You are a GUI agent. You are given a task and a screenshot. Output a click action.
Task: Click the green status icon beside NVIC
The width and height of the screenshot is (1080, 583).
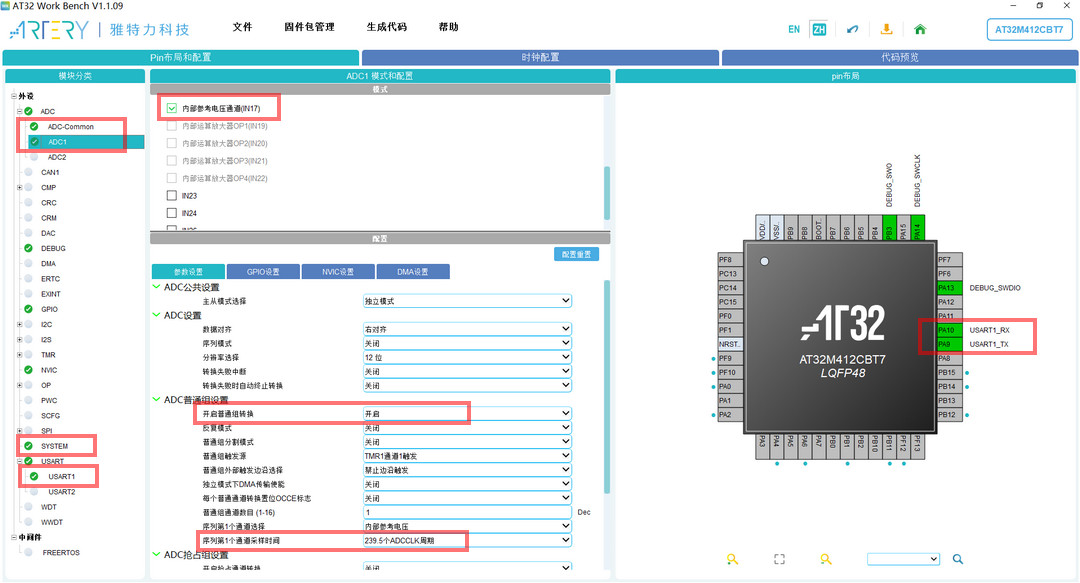click(x=28, y=369)
